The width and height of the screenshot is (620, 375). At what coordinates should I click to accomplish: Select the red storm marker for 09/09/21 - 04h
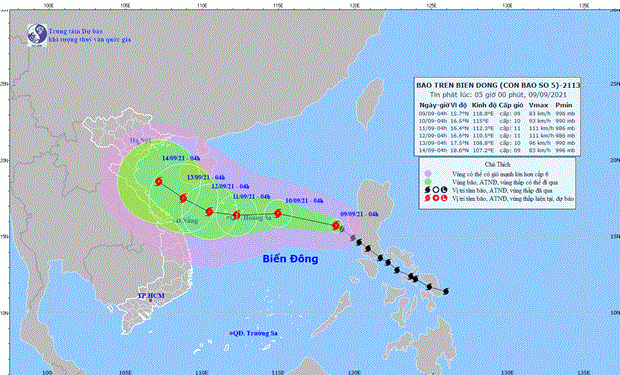point(336,226)
